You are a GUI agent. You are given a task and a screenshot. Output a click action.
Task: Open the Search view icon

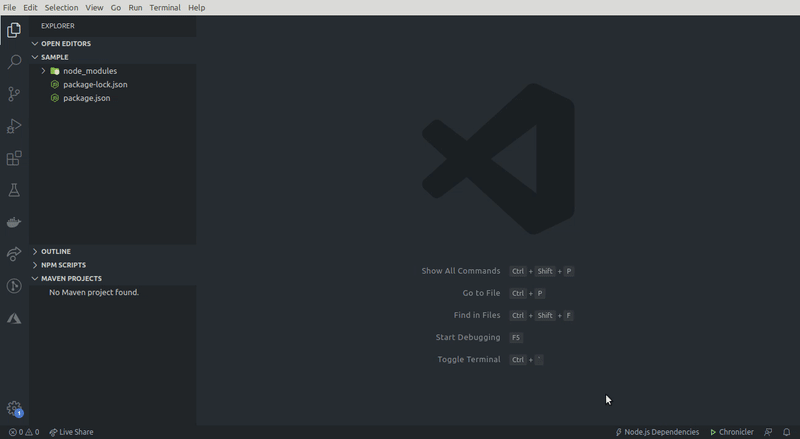(14, 62)
